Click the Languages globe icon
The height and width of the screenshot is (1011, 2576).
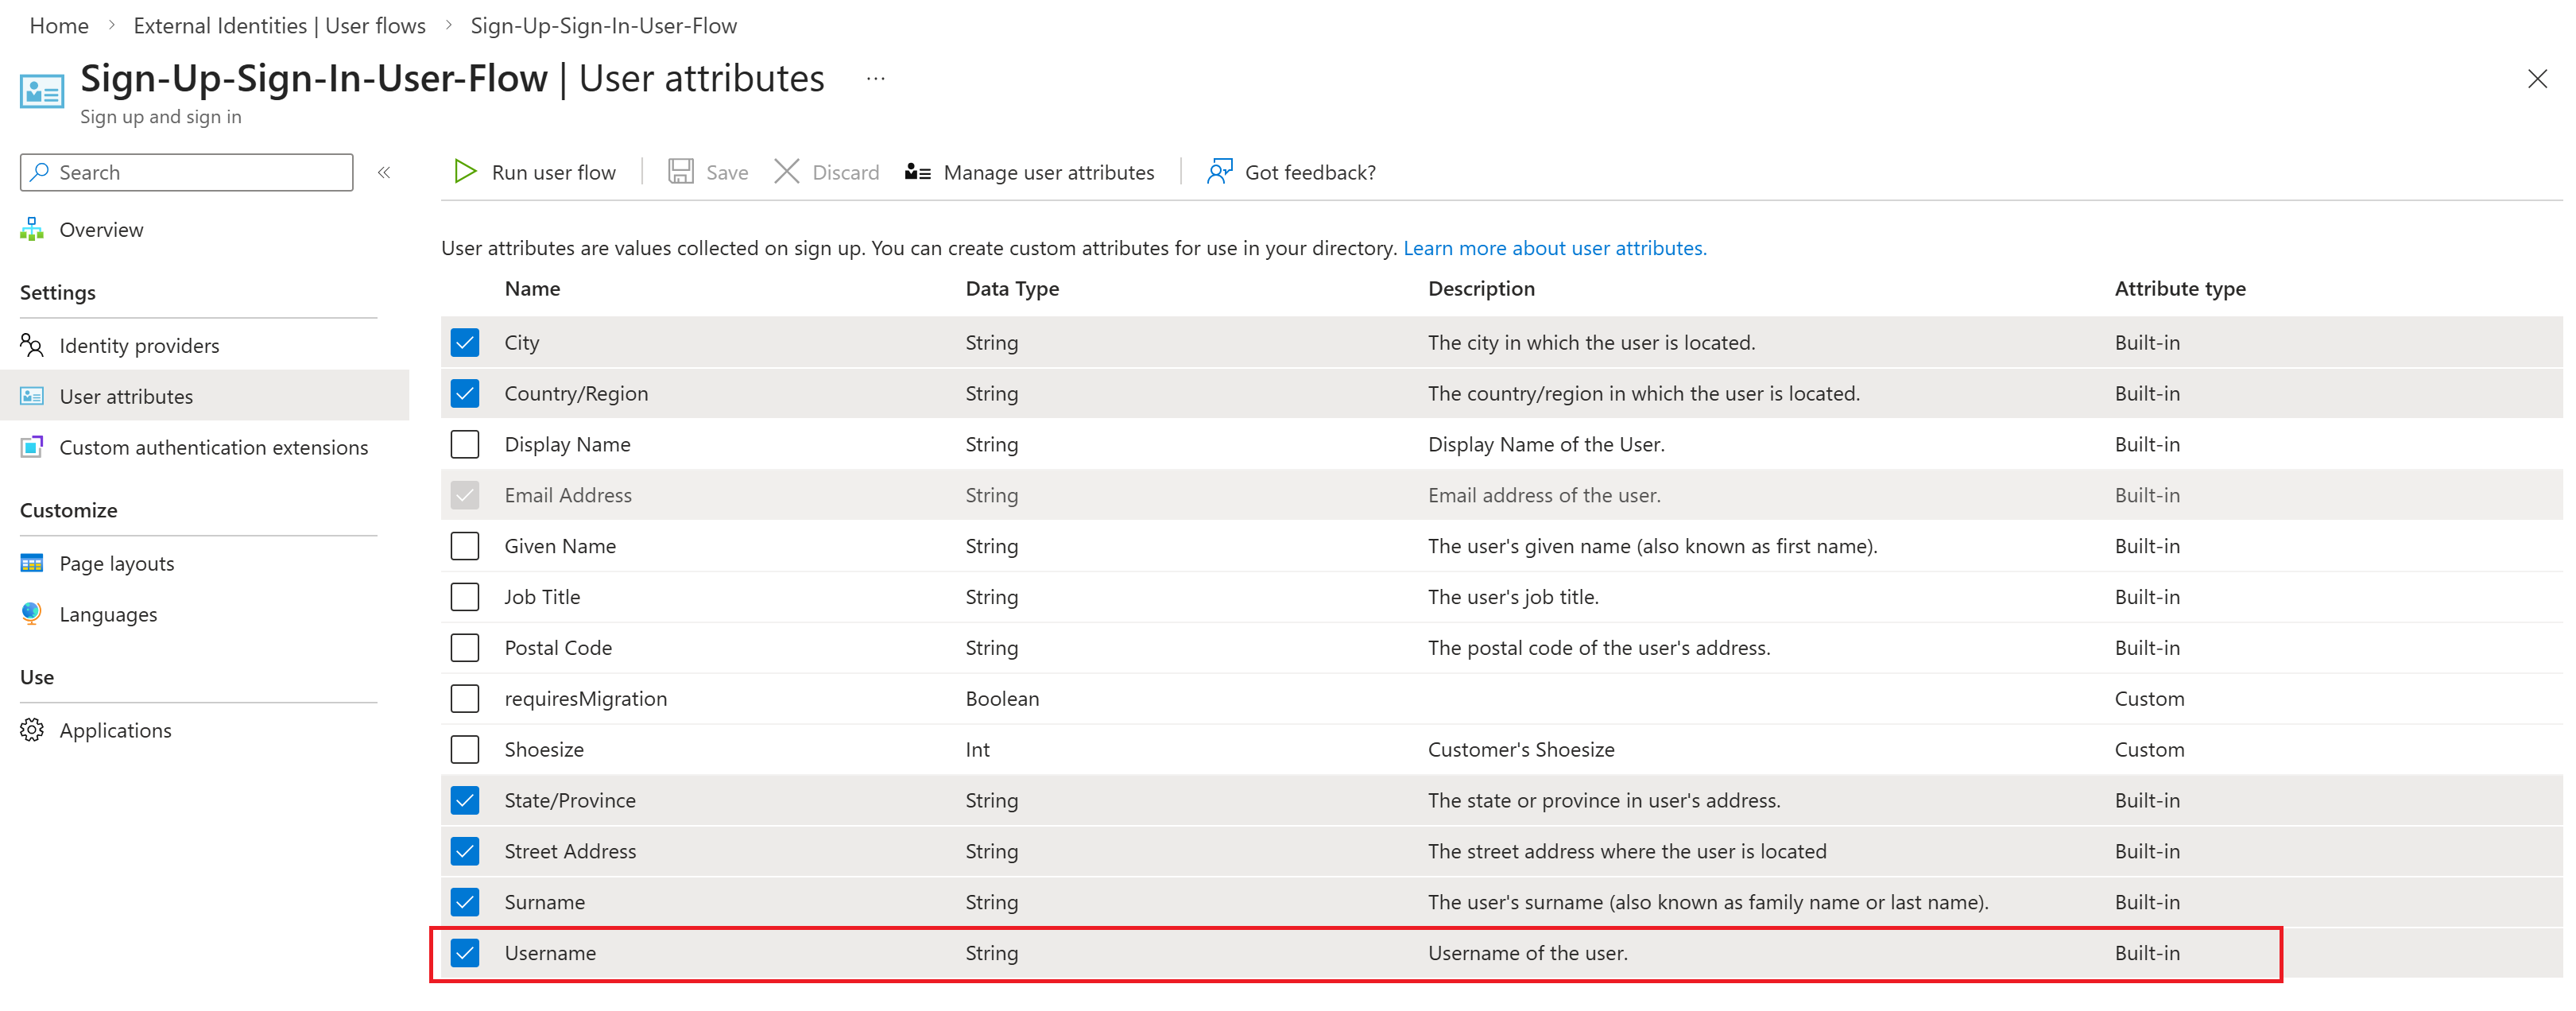pyautogui.click(x=32, y=614)
